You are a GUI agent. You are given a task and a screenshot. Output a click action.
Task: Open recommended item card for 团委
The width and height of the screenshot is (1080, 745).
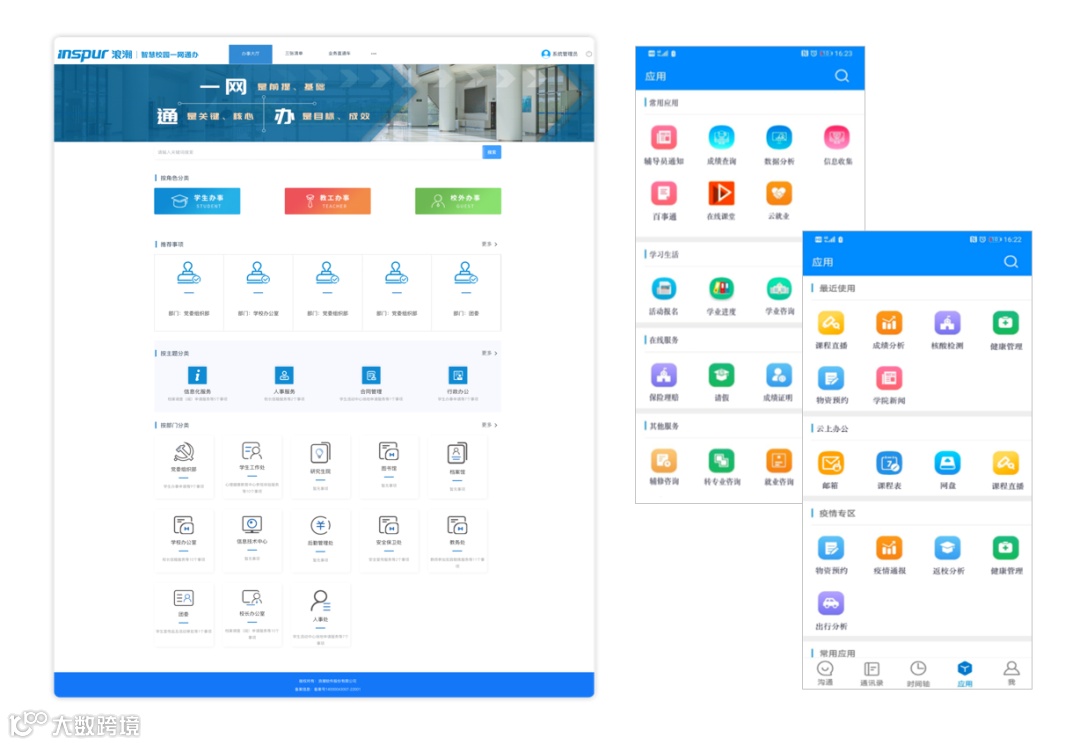[x=466, y=293]
